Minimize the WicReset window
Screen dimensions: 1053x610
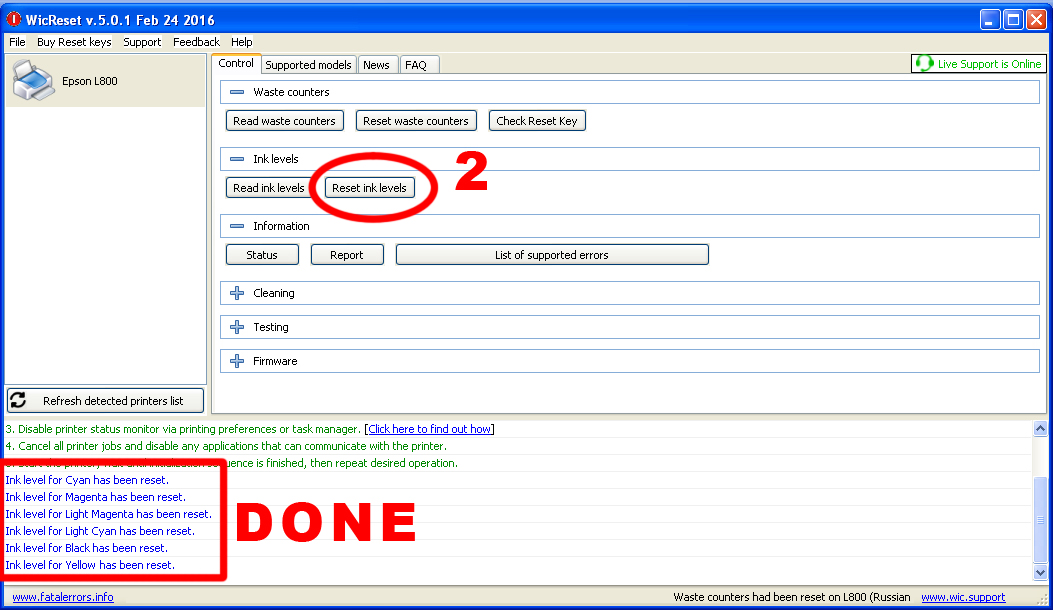point(989,19)
